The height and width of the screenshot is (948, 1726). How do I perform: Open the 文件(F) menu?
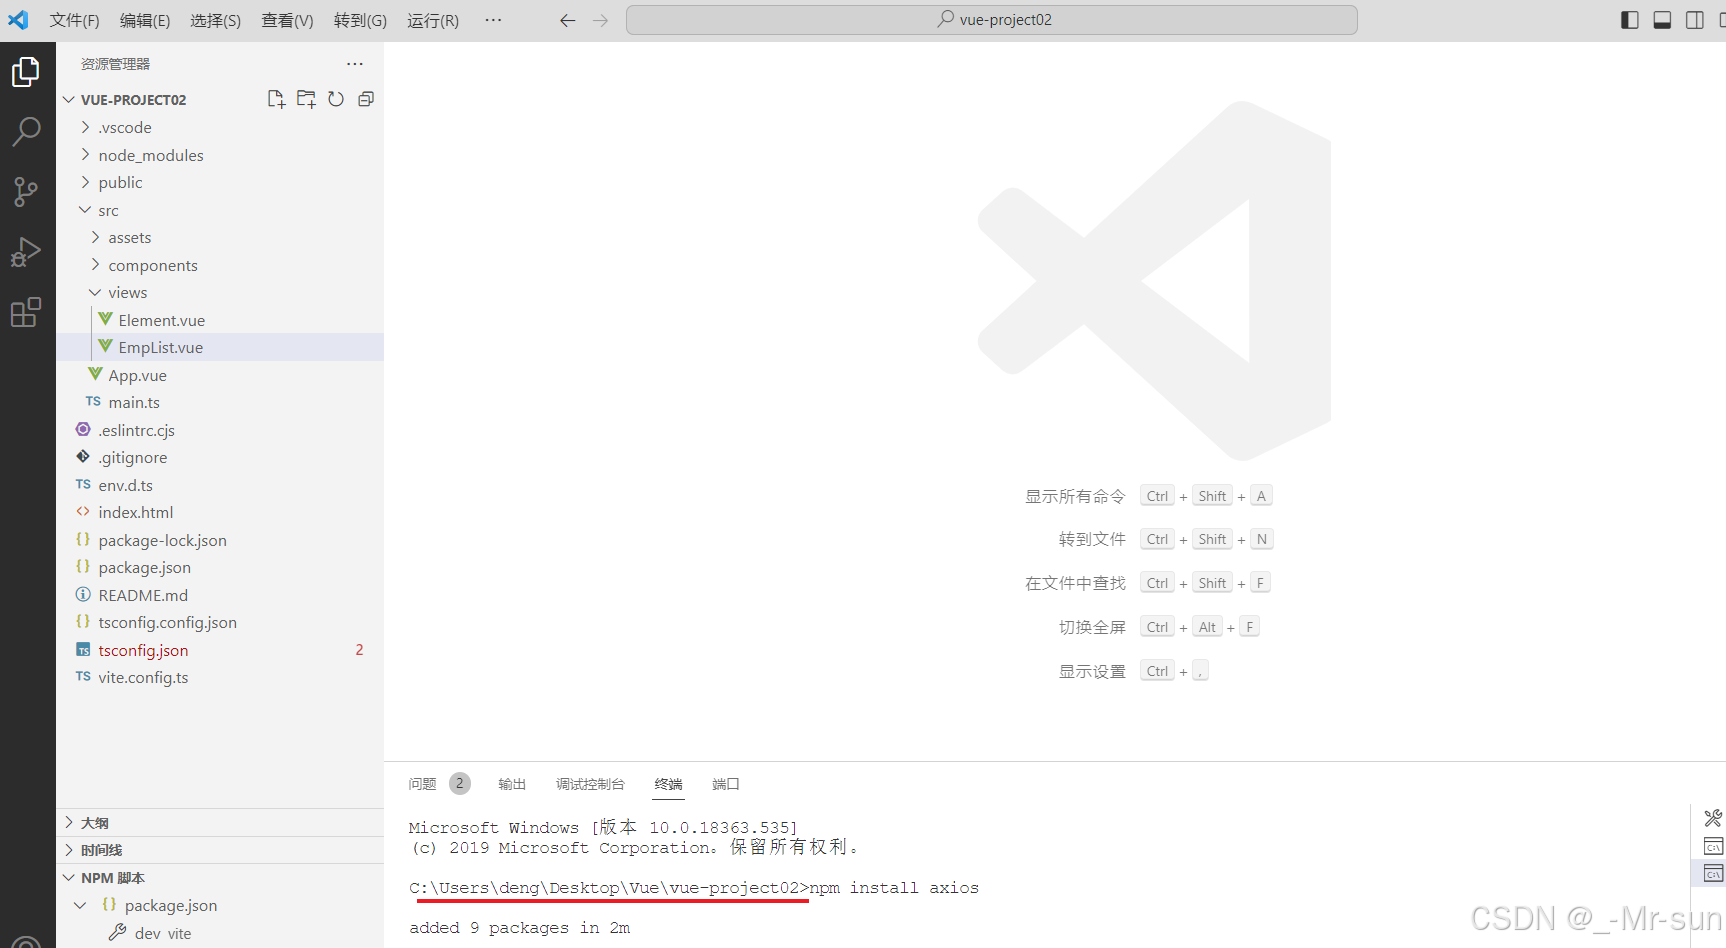coord(75,20)
